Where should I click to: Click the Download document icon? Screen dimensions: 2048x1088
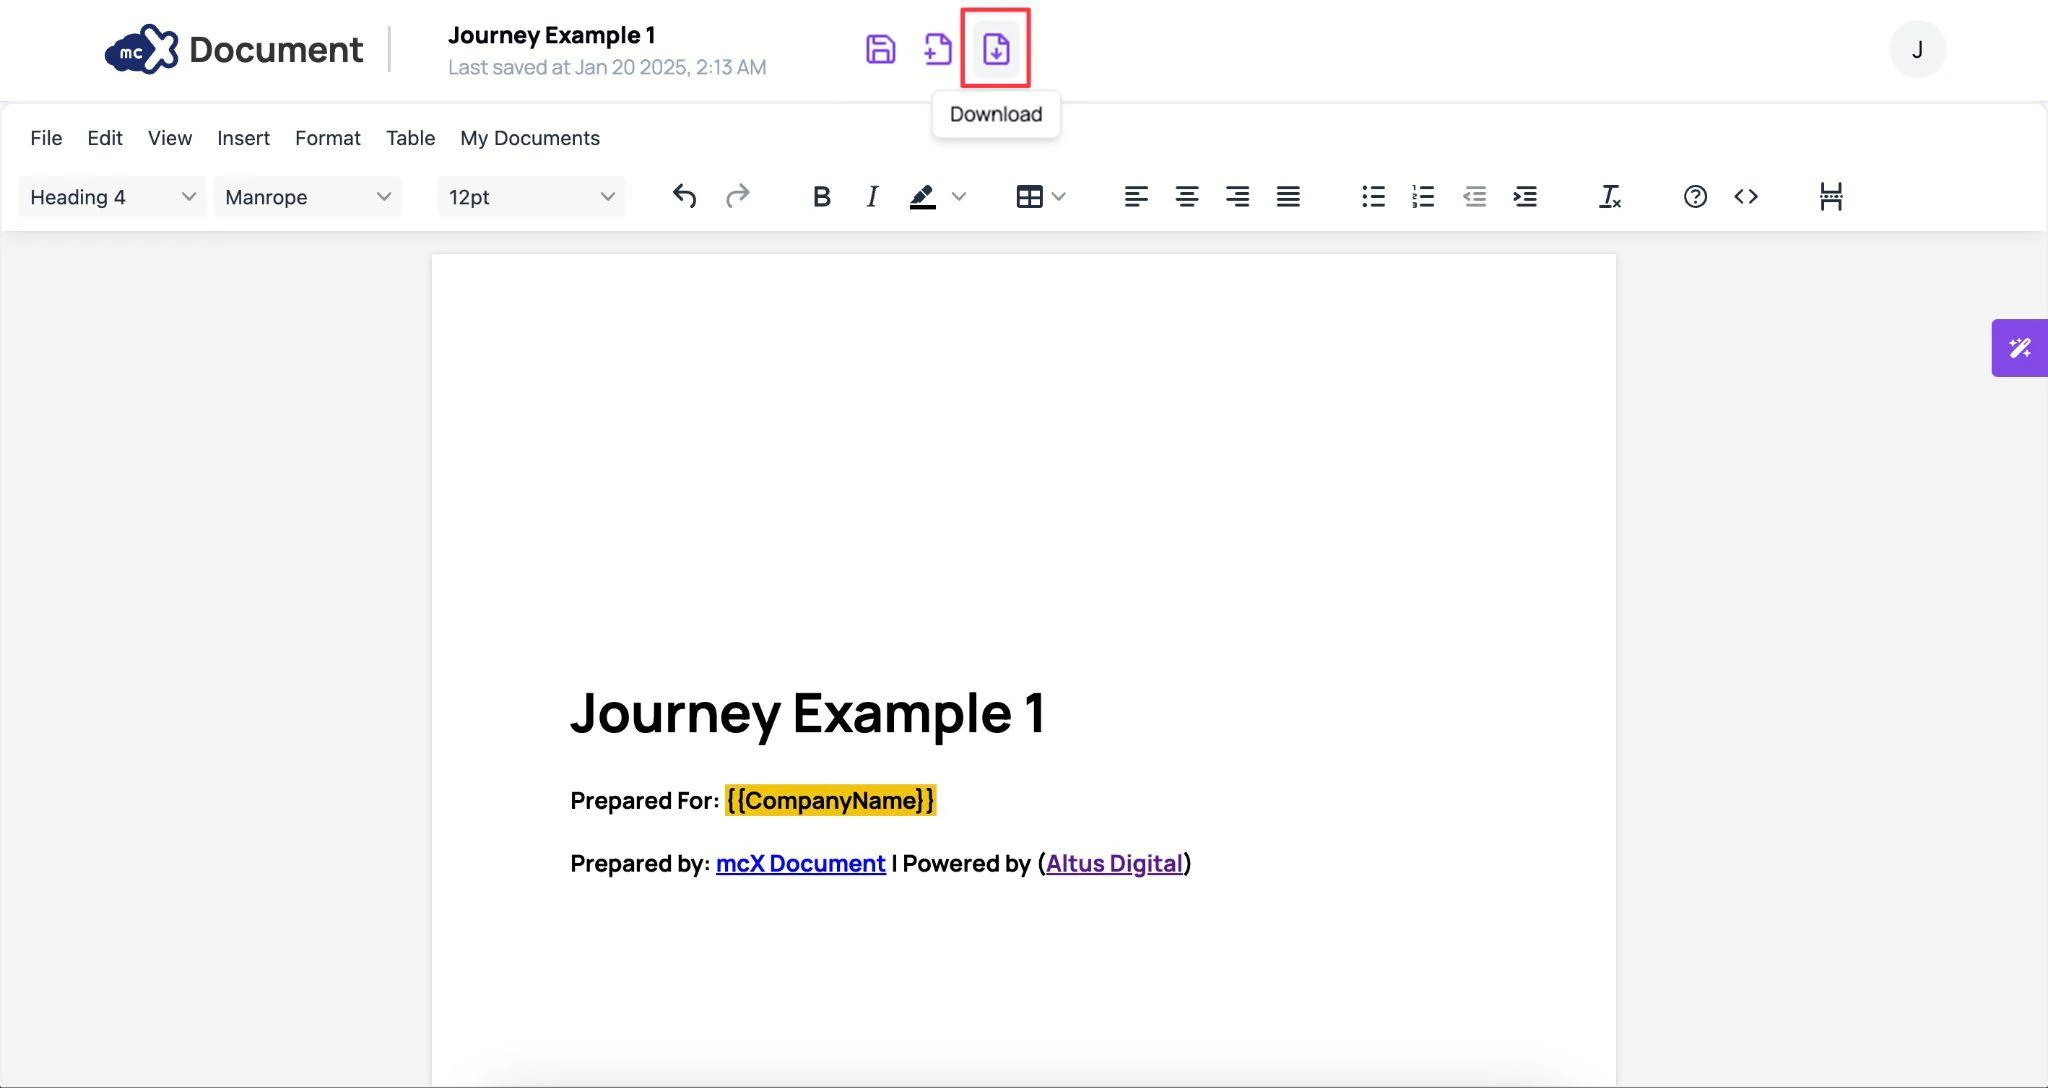click(x=996, y=49)
